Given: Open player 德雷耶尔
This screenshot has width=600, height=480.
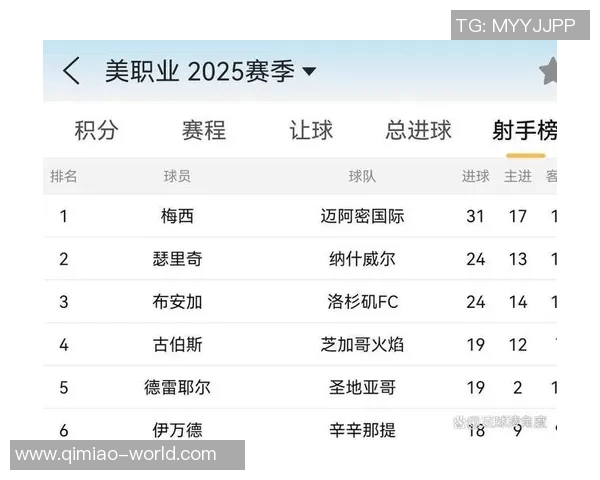Looking at the screenshot, I should (x=177, y=388).
